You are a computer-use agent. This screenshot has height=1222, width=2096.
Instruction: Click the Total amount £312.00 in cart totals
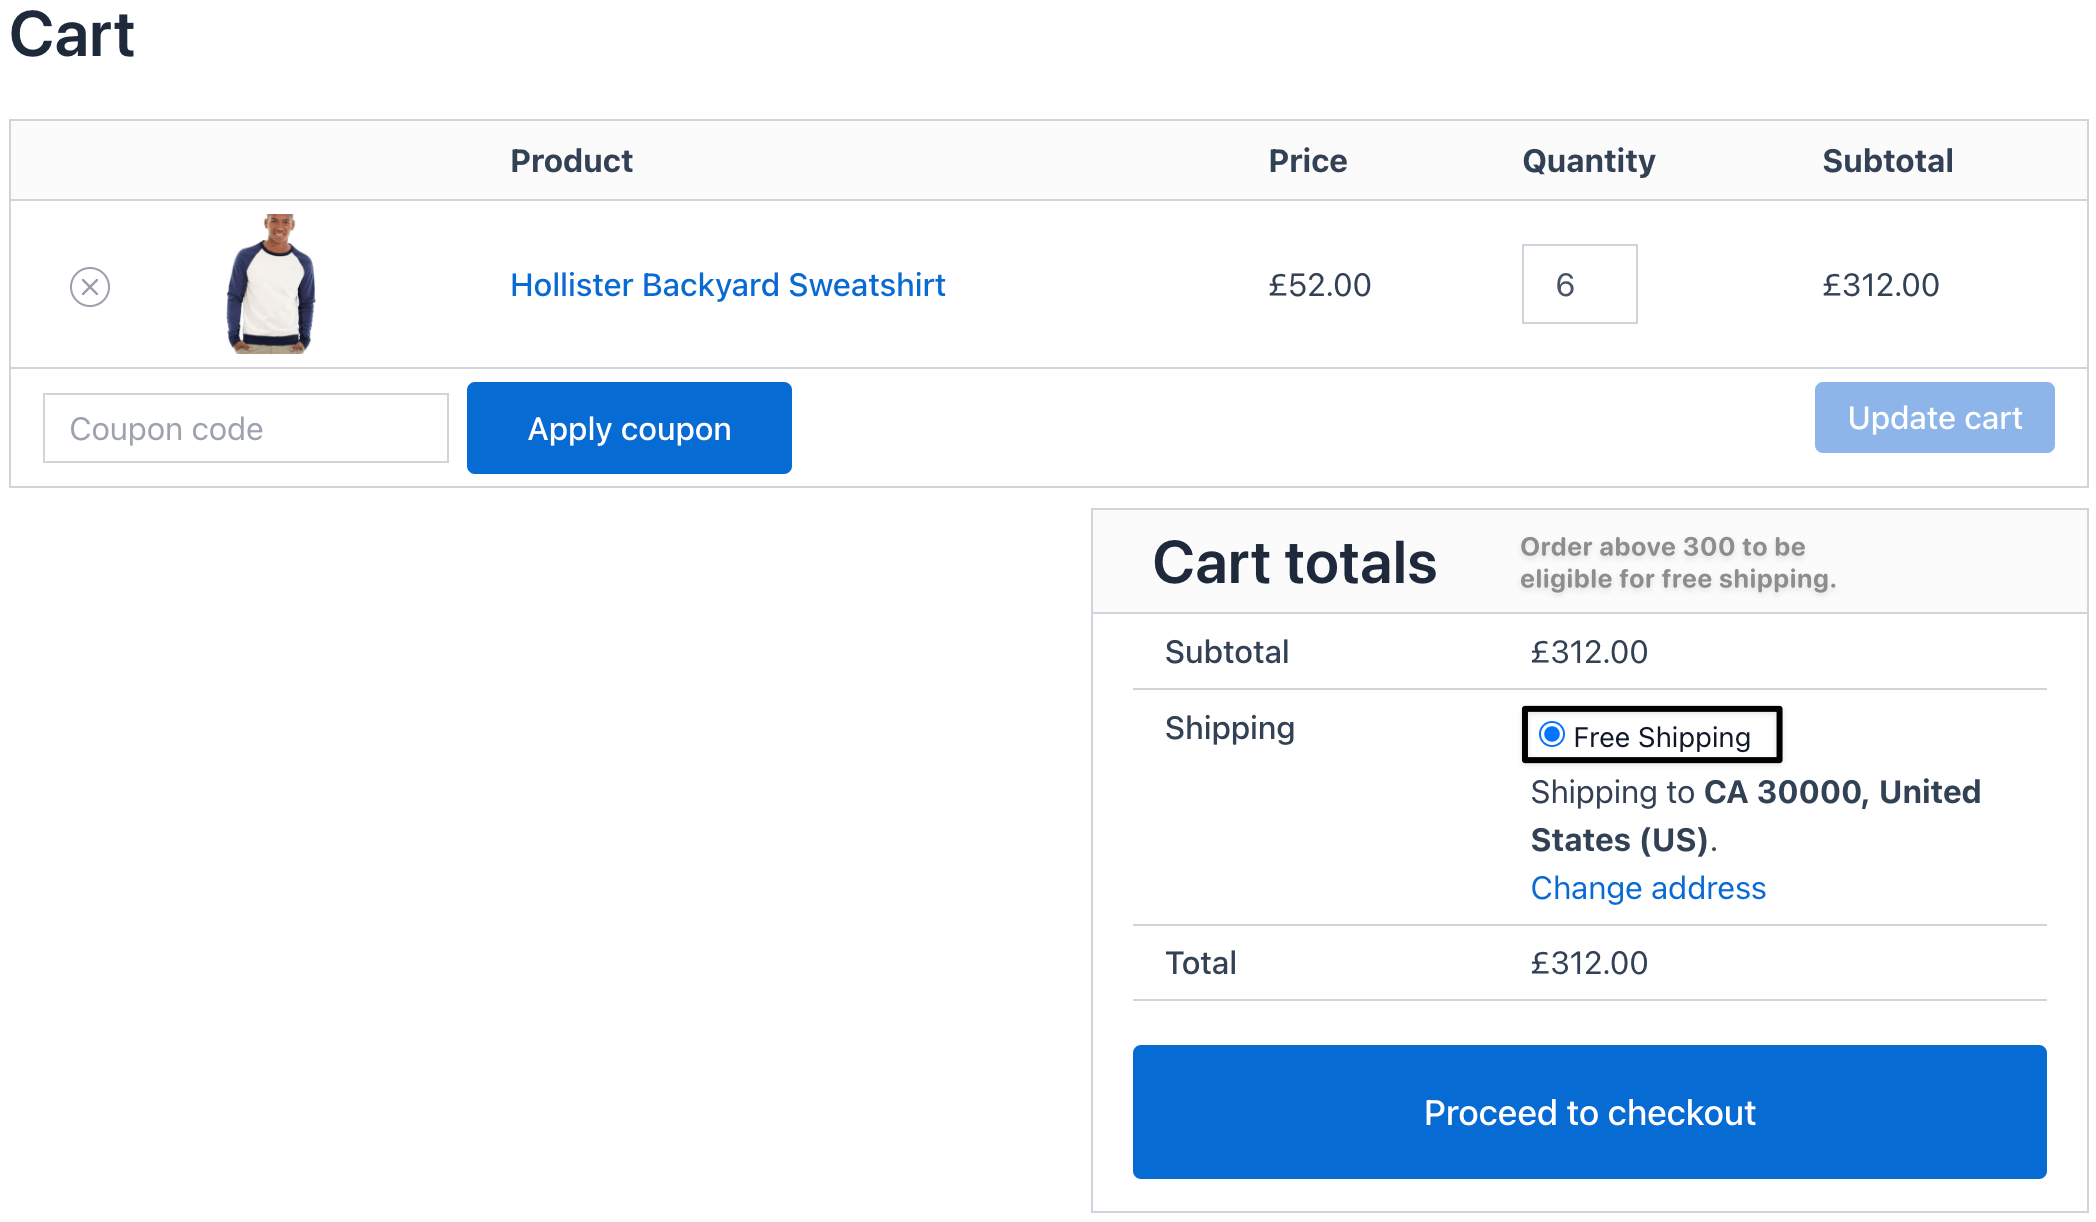pos(1588,963)
